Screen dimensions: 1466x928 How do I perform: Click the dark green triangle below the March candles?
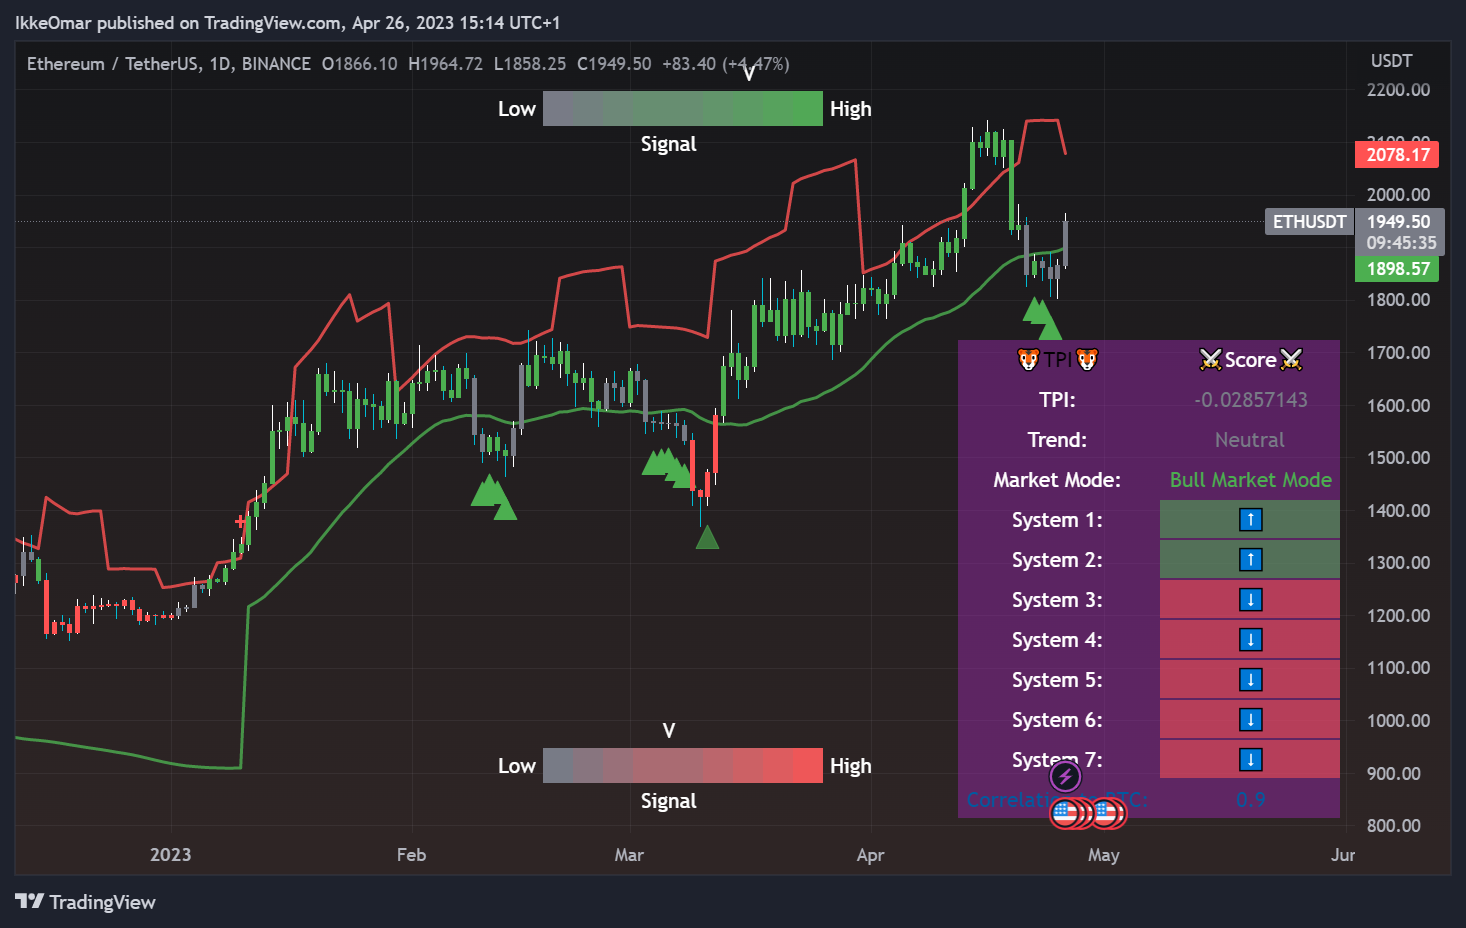point(707,537)
